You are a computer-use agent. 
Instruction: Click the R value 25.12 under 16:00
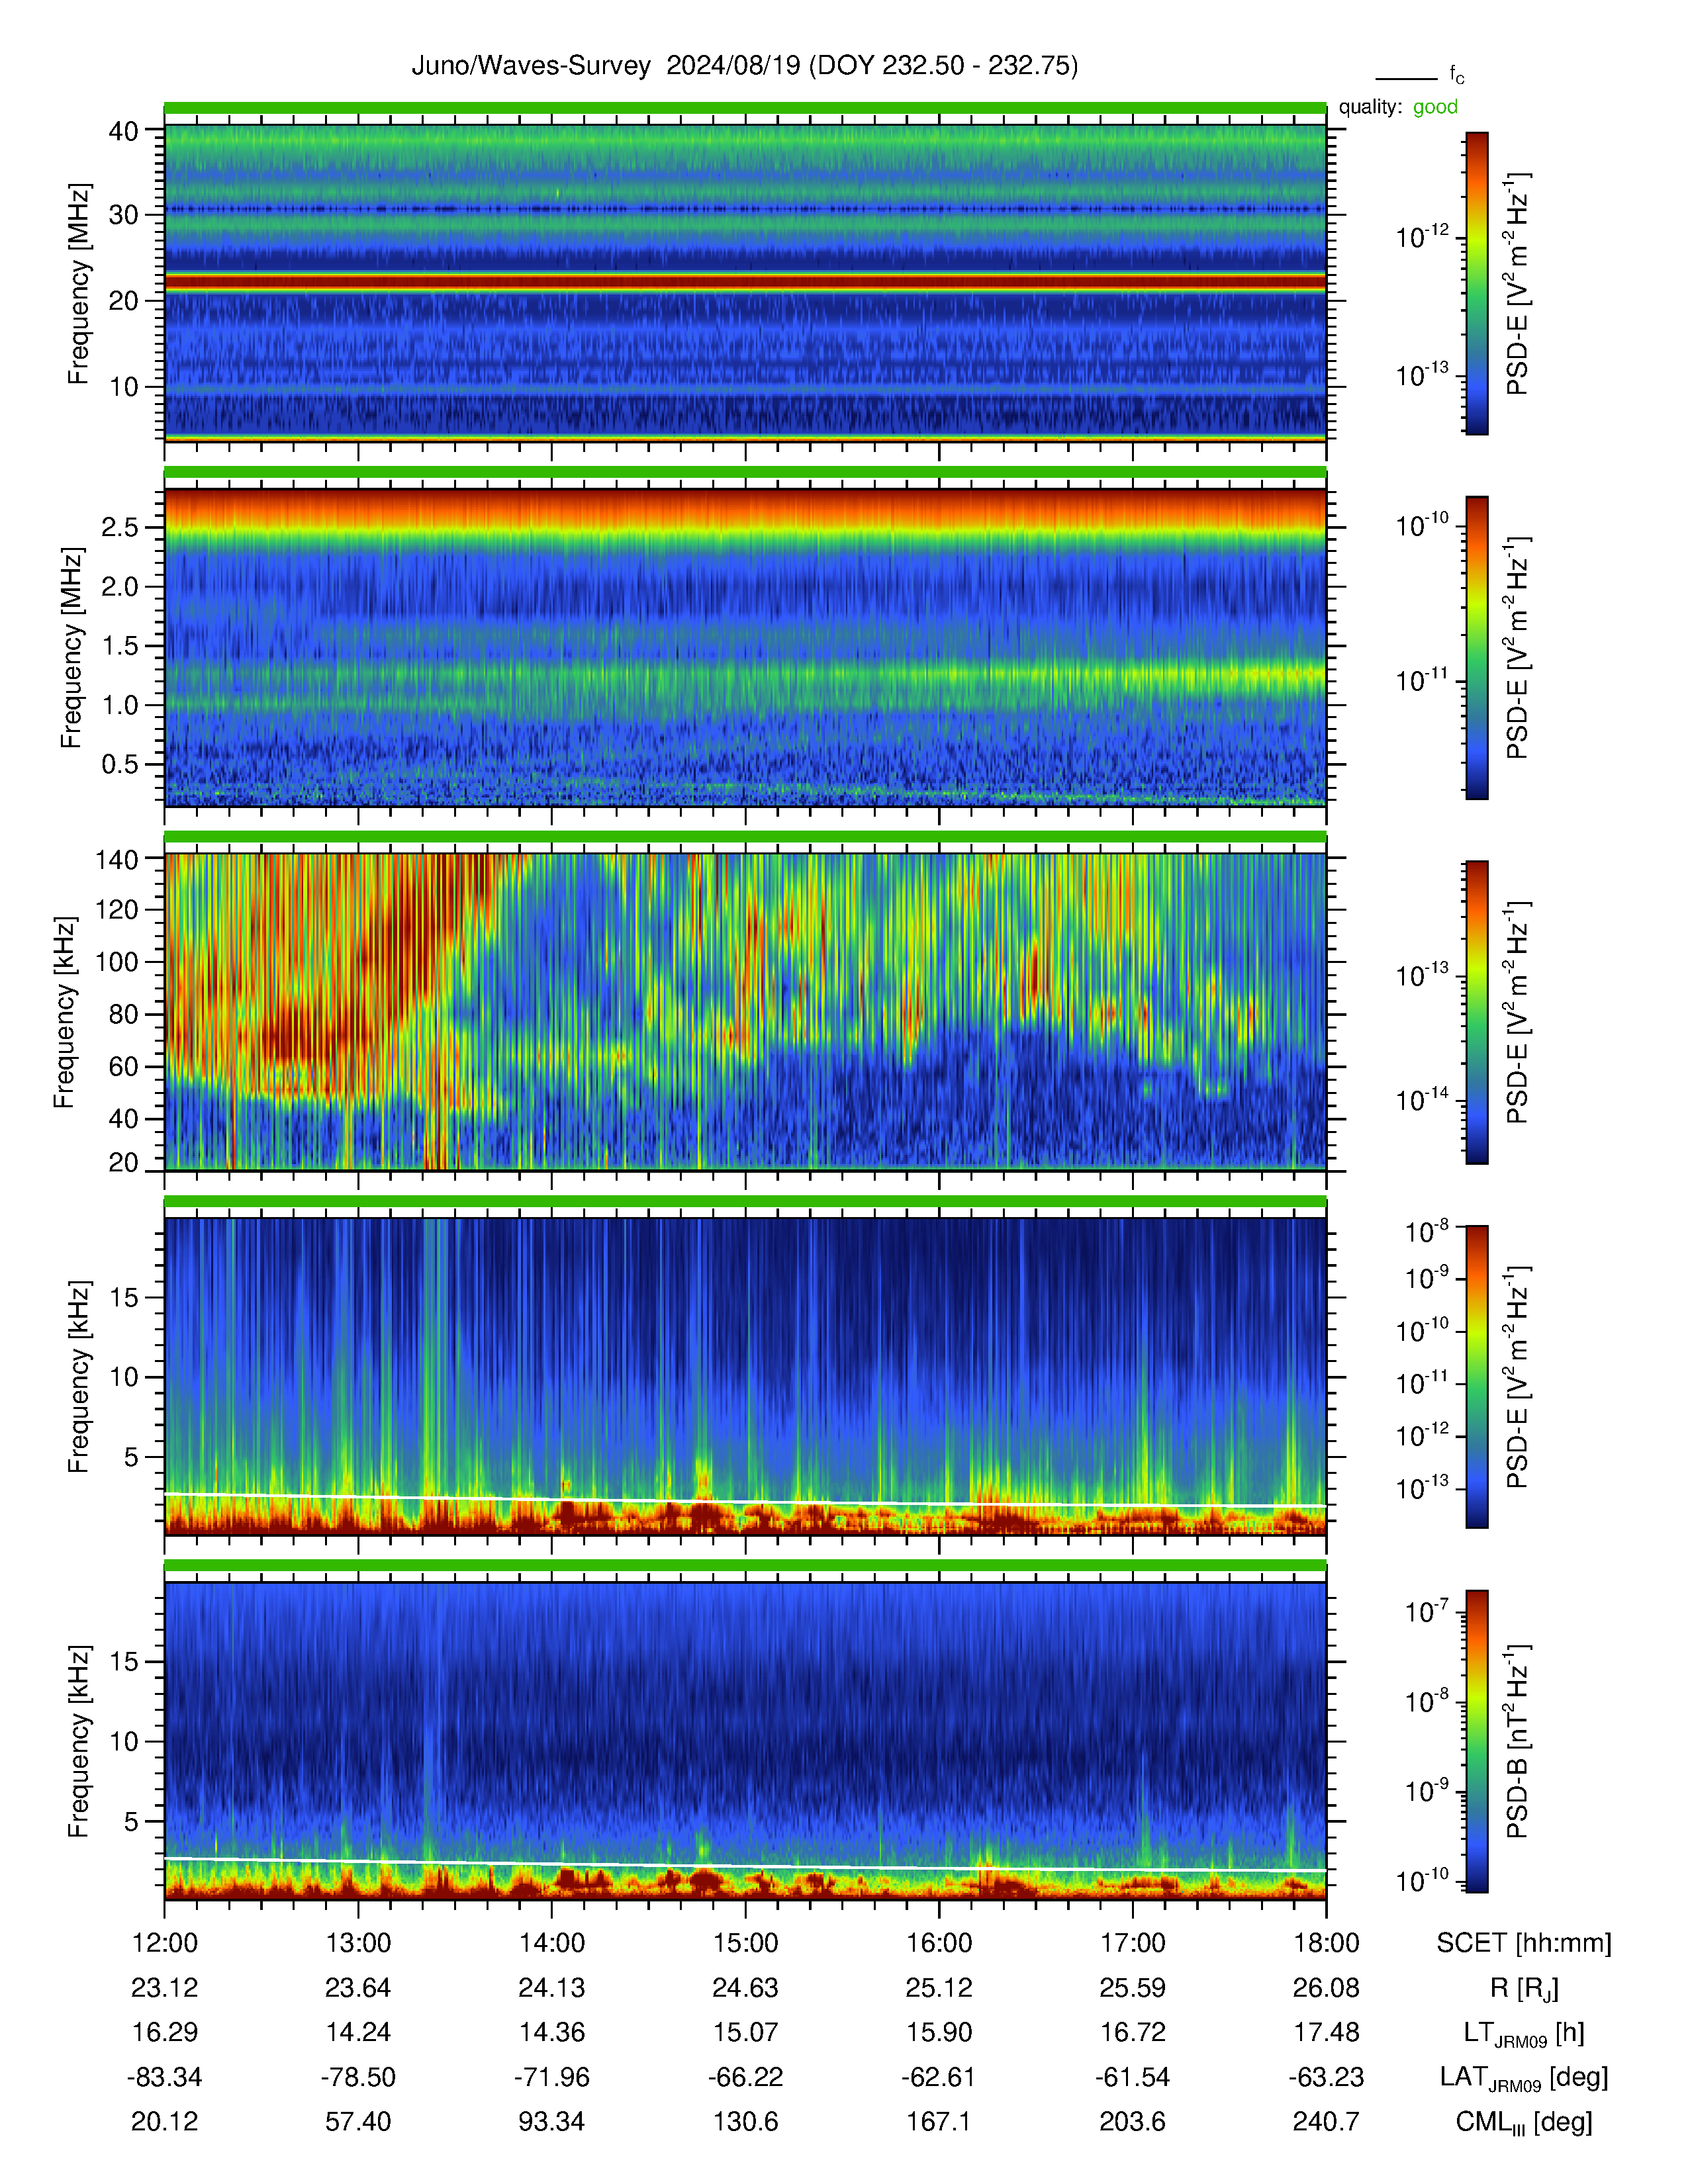click(x=939, y=1988)
